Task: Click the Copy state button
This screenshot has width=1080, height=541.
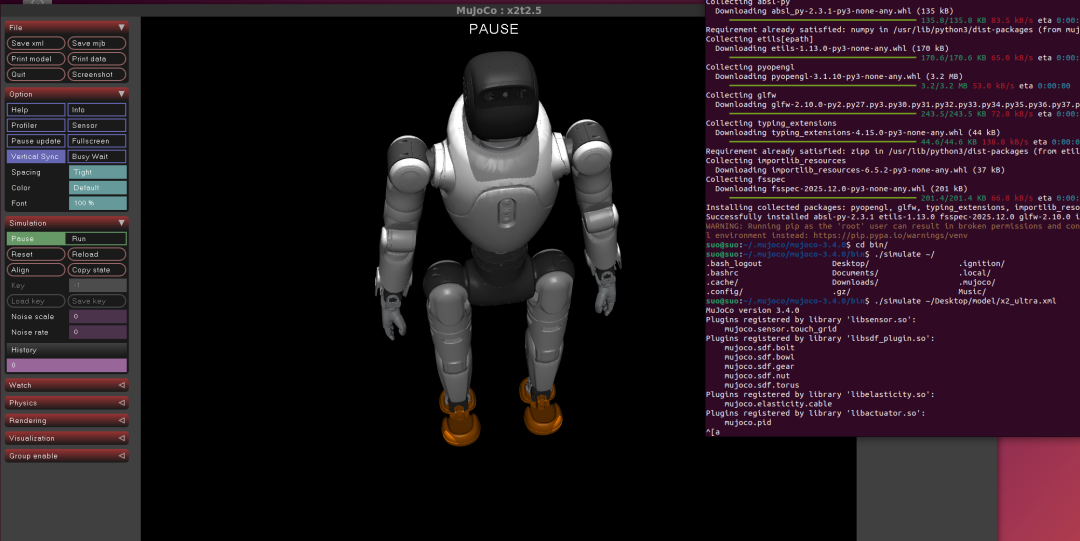Action: point(96,270)
